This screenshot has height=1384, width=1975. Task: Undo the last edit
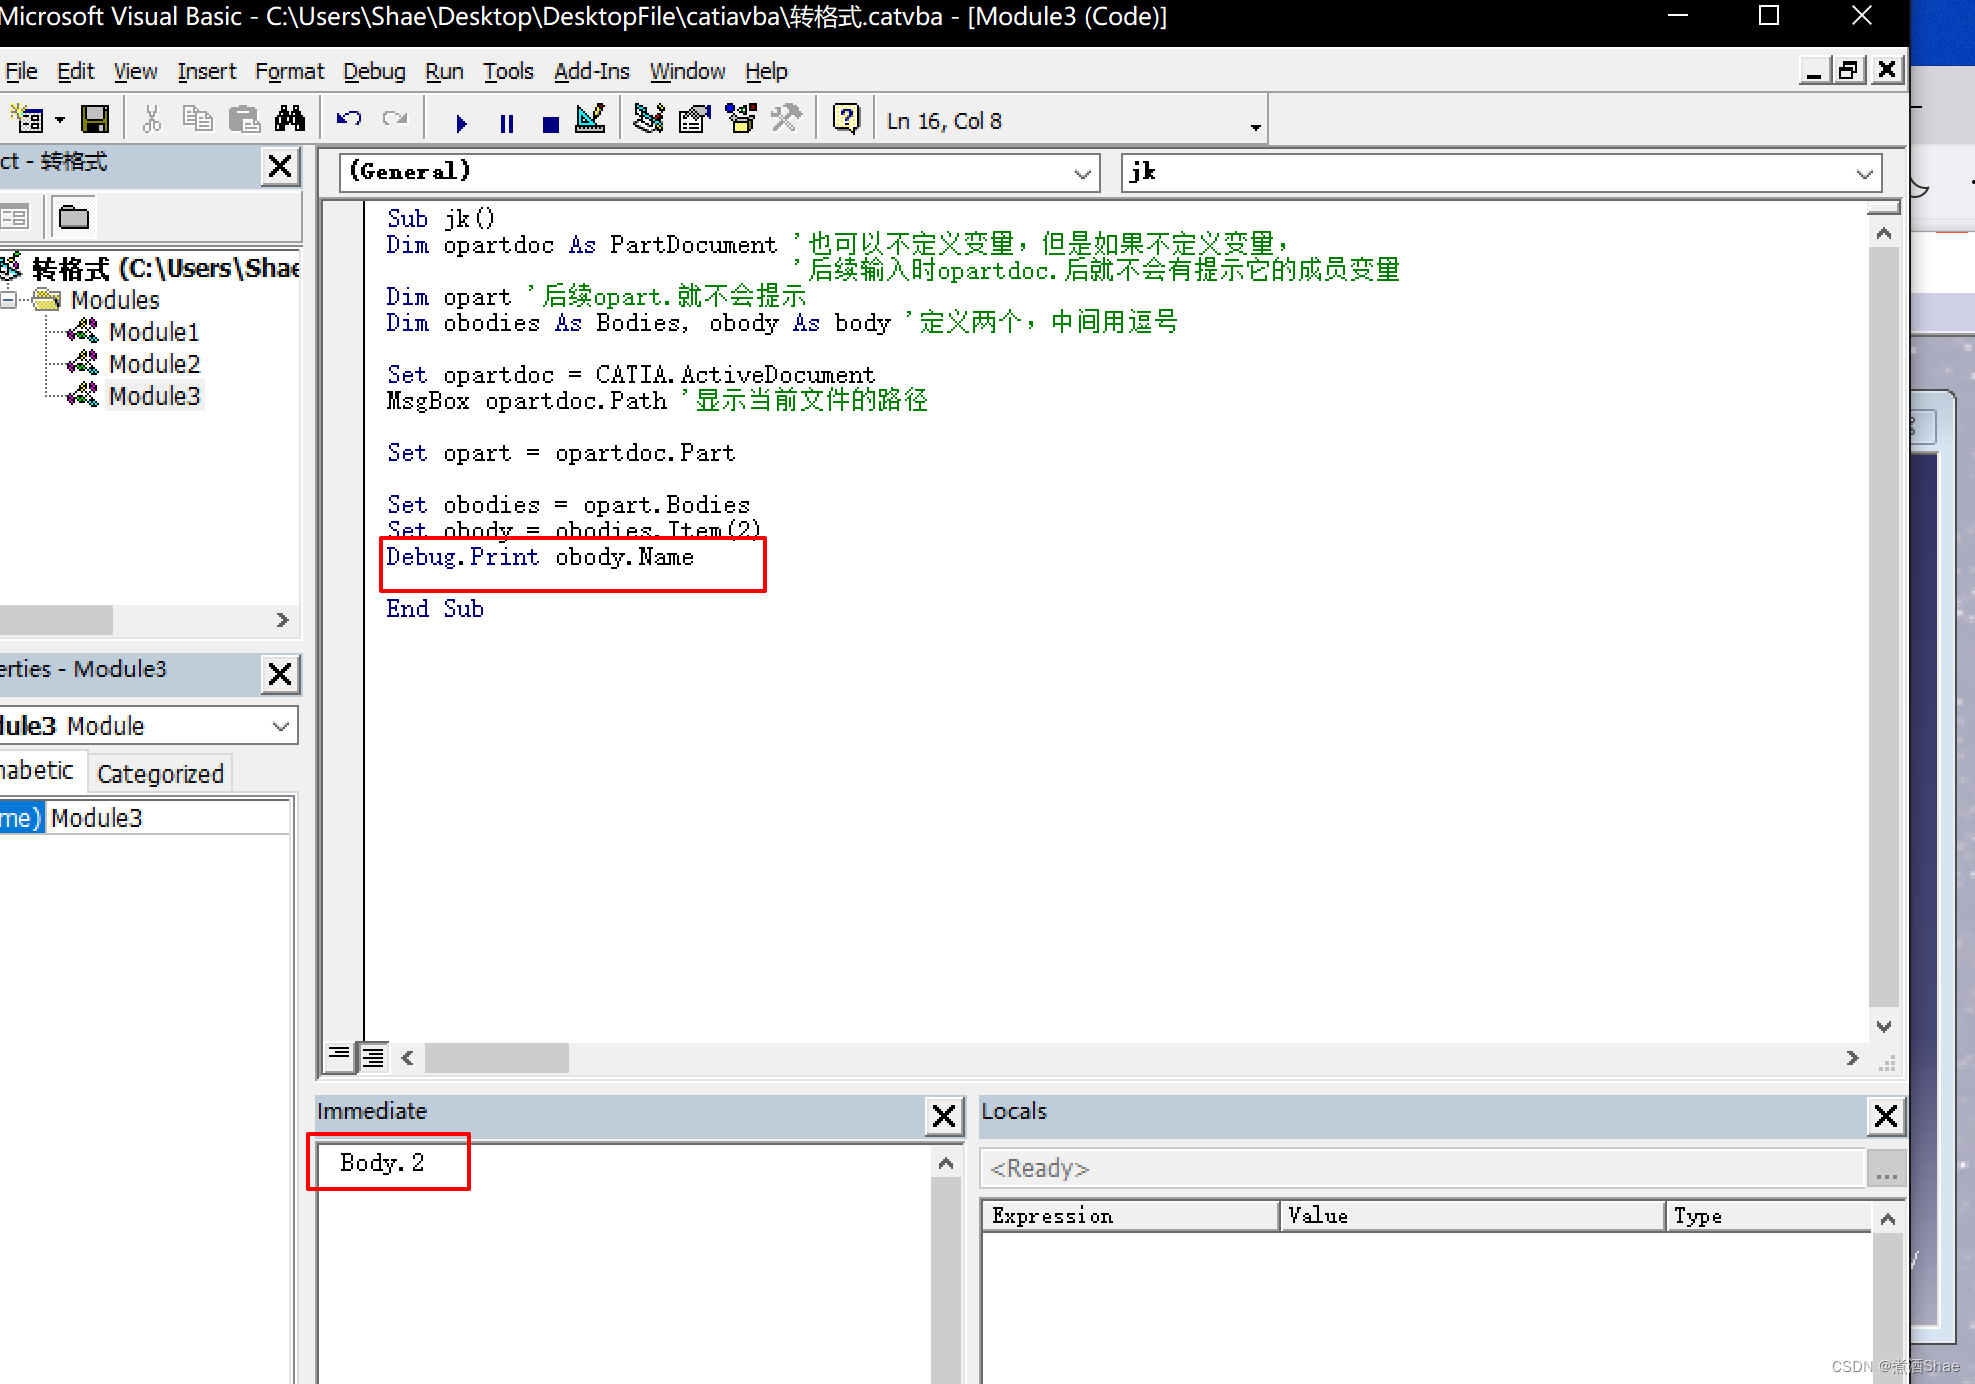348,120
